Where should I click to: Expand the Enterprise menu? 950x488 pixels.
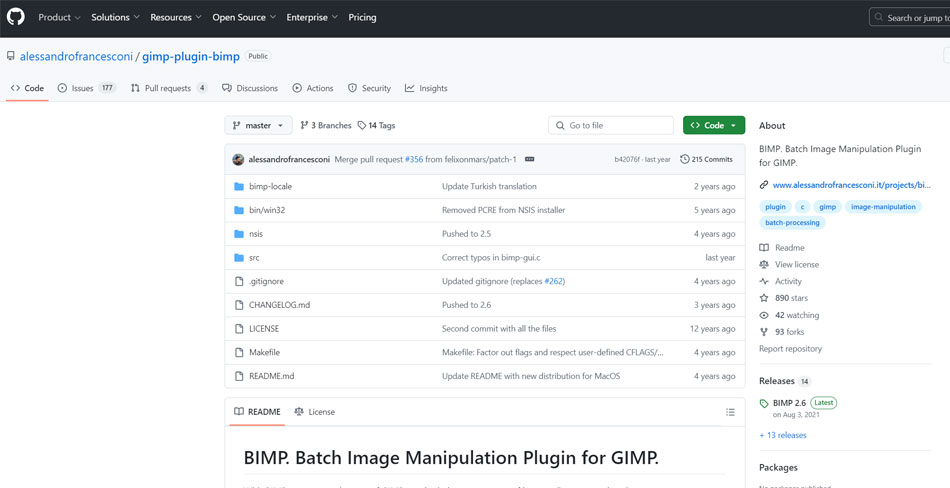pyautogui.click(x=311, y=18)
